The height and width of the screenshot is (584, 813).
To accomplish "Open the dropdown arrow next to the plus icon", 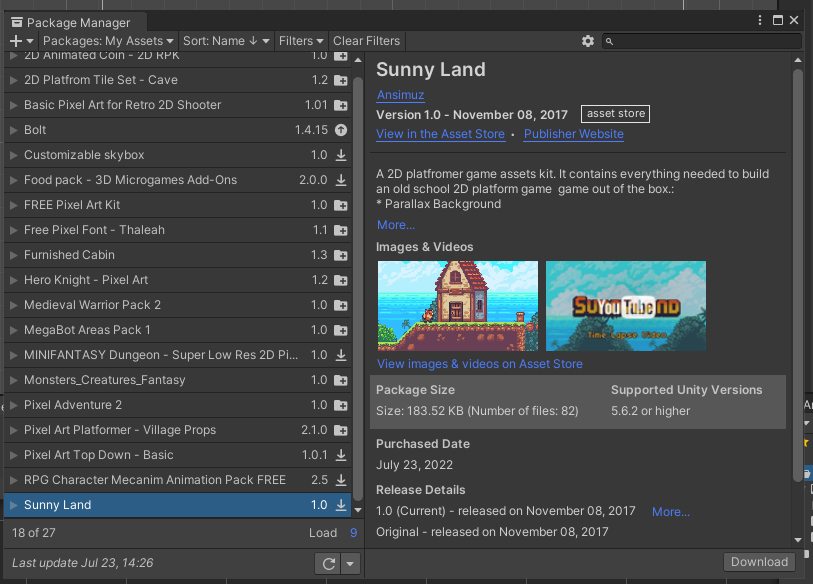I will click(x=30, y=41).
